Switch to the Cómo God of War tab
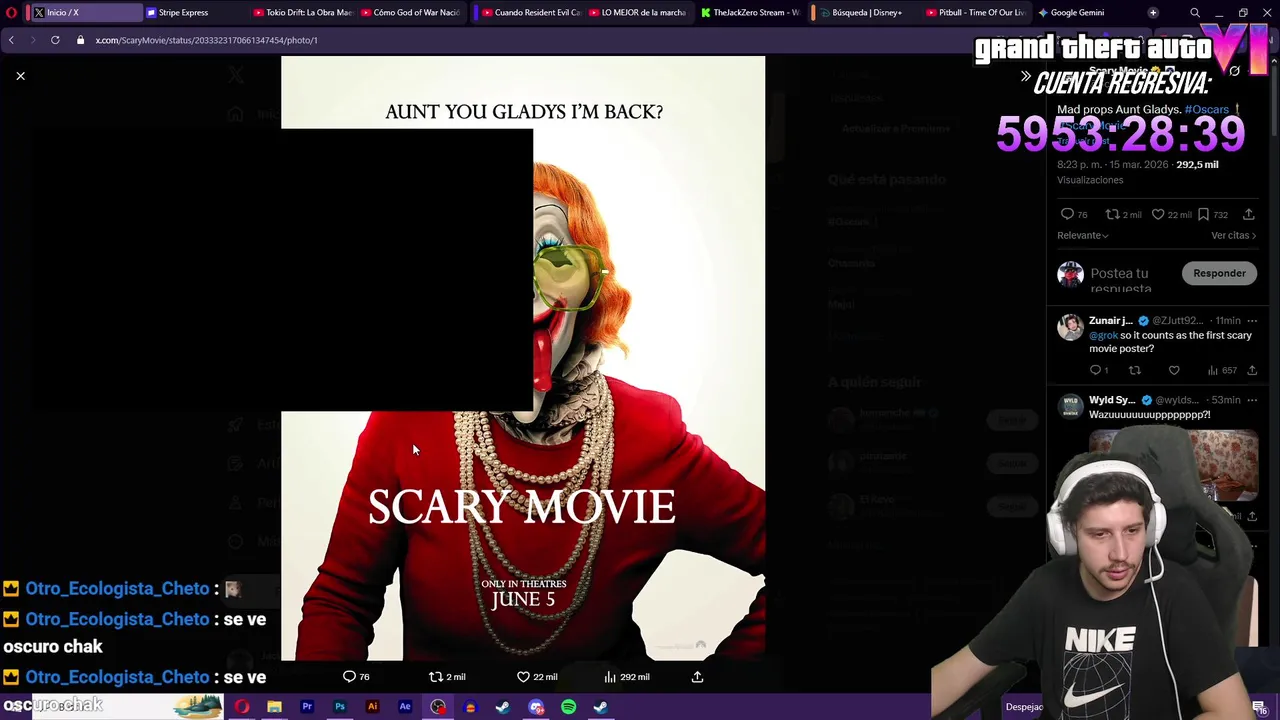 410,12
